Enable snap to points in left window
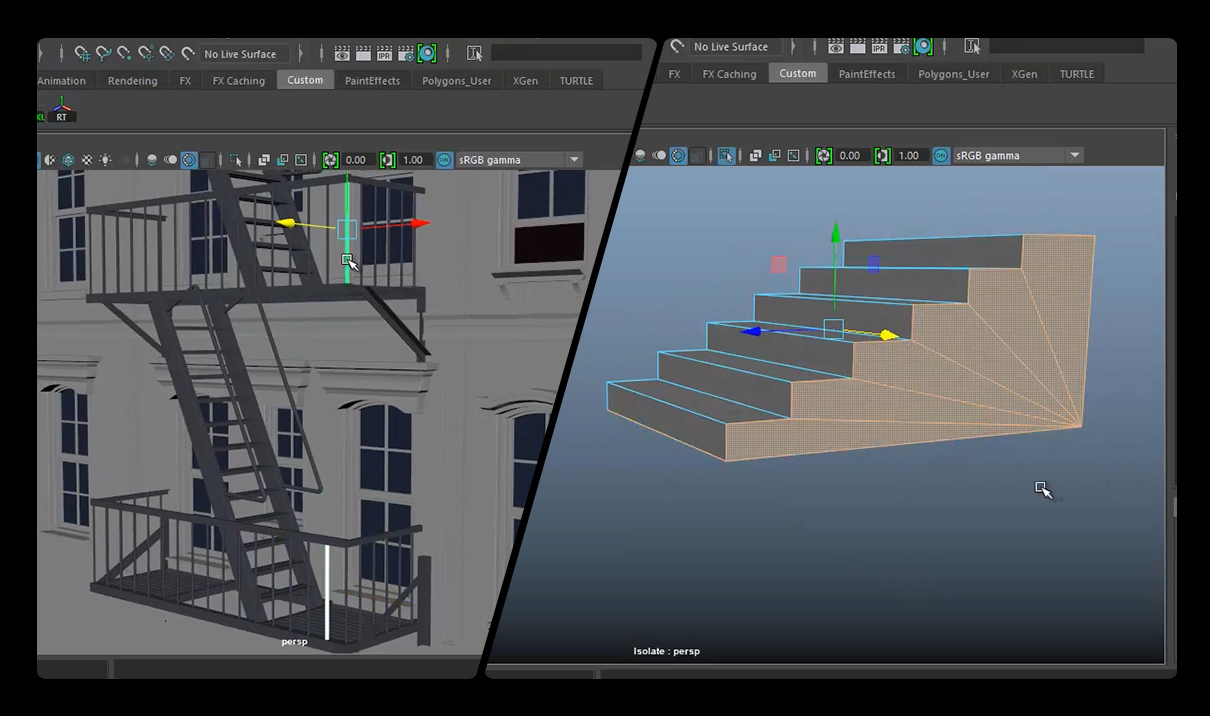Viewport: 1210px width, 716px height. [124, 54]
